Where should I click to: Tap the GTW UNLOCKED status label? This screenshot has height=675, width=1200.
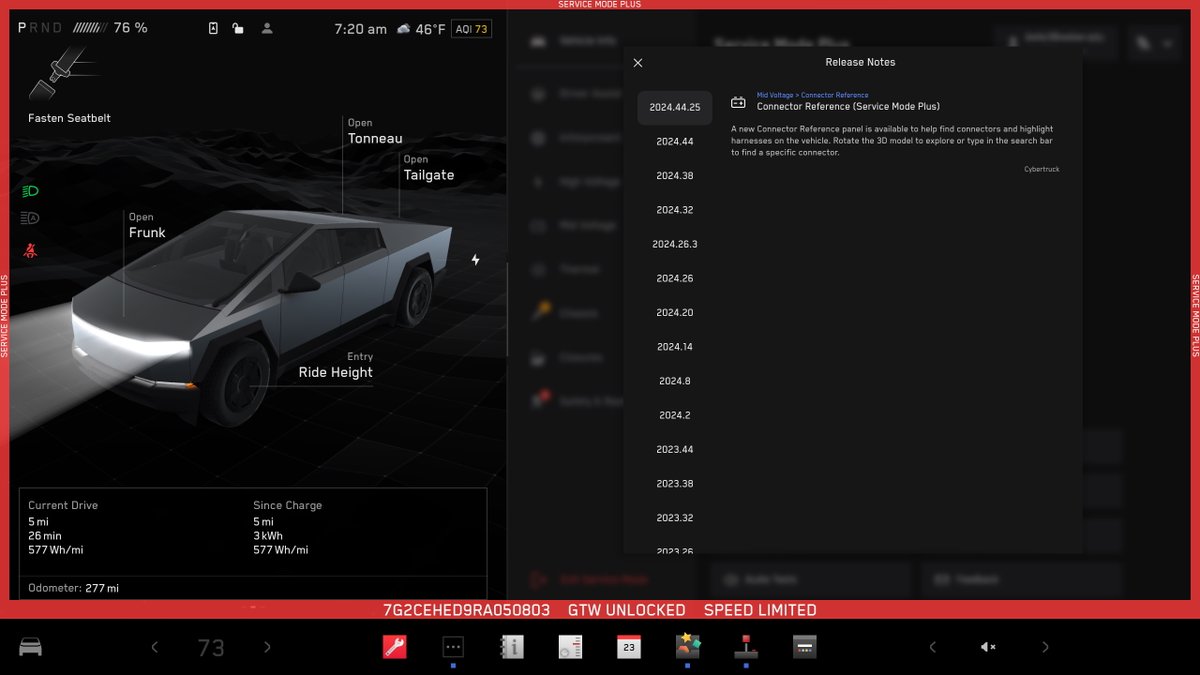tap(627, 610)
